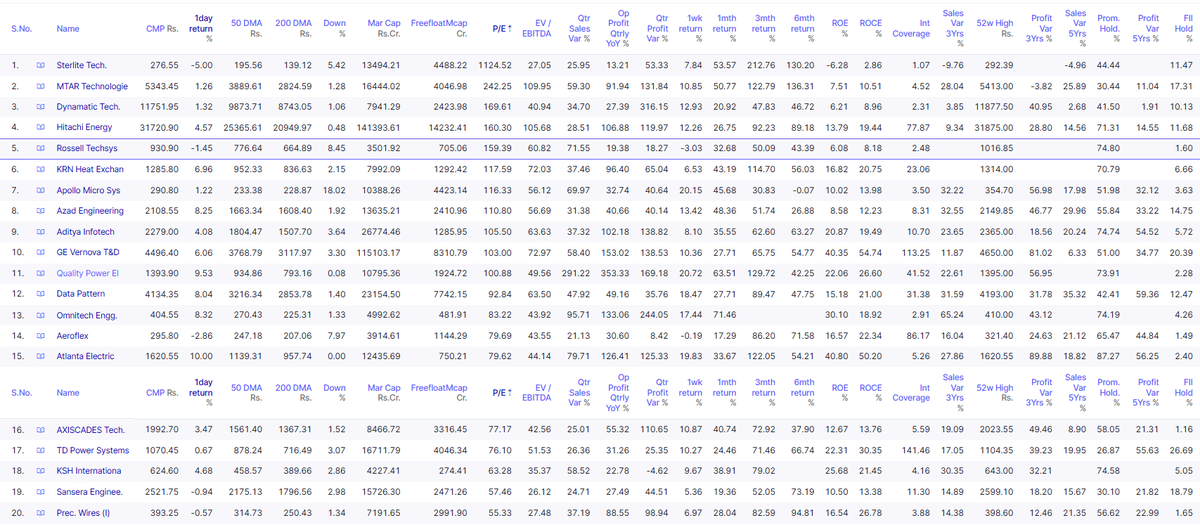Screen dimensions: 1200x525
Task: Click the book icon for Hitachi Energy
Action: pyautogui.click(x=41, y=127)
